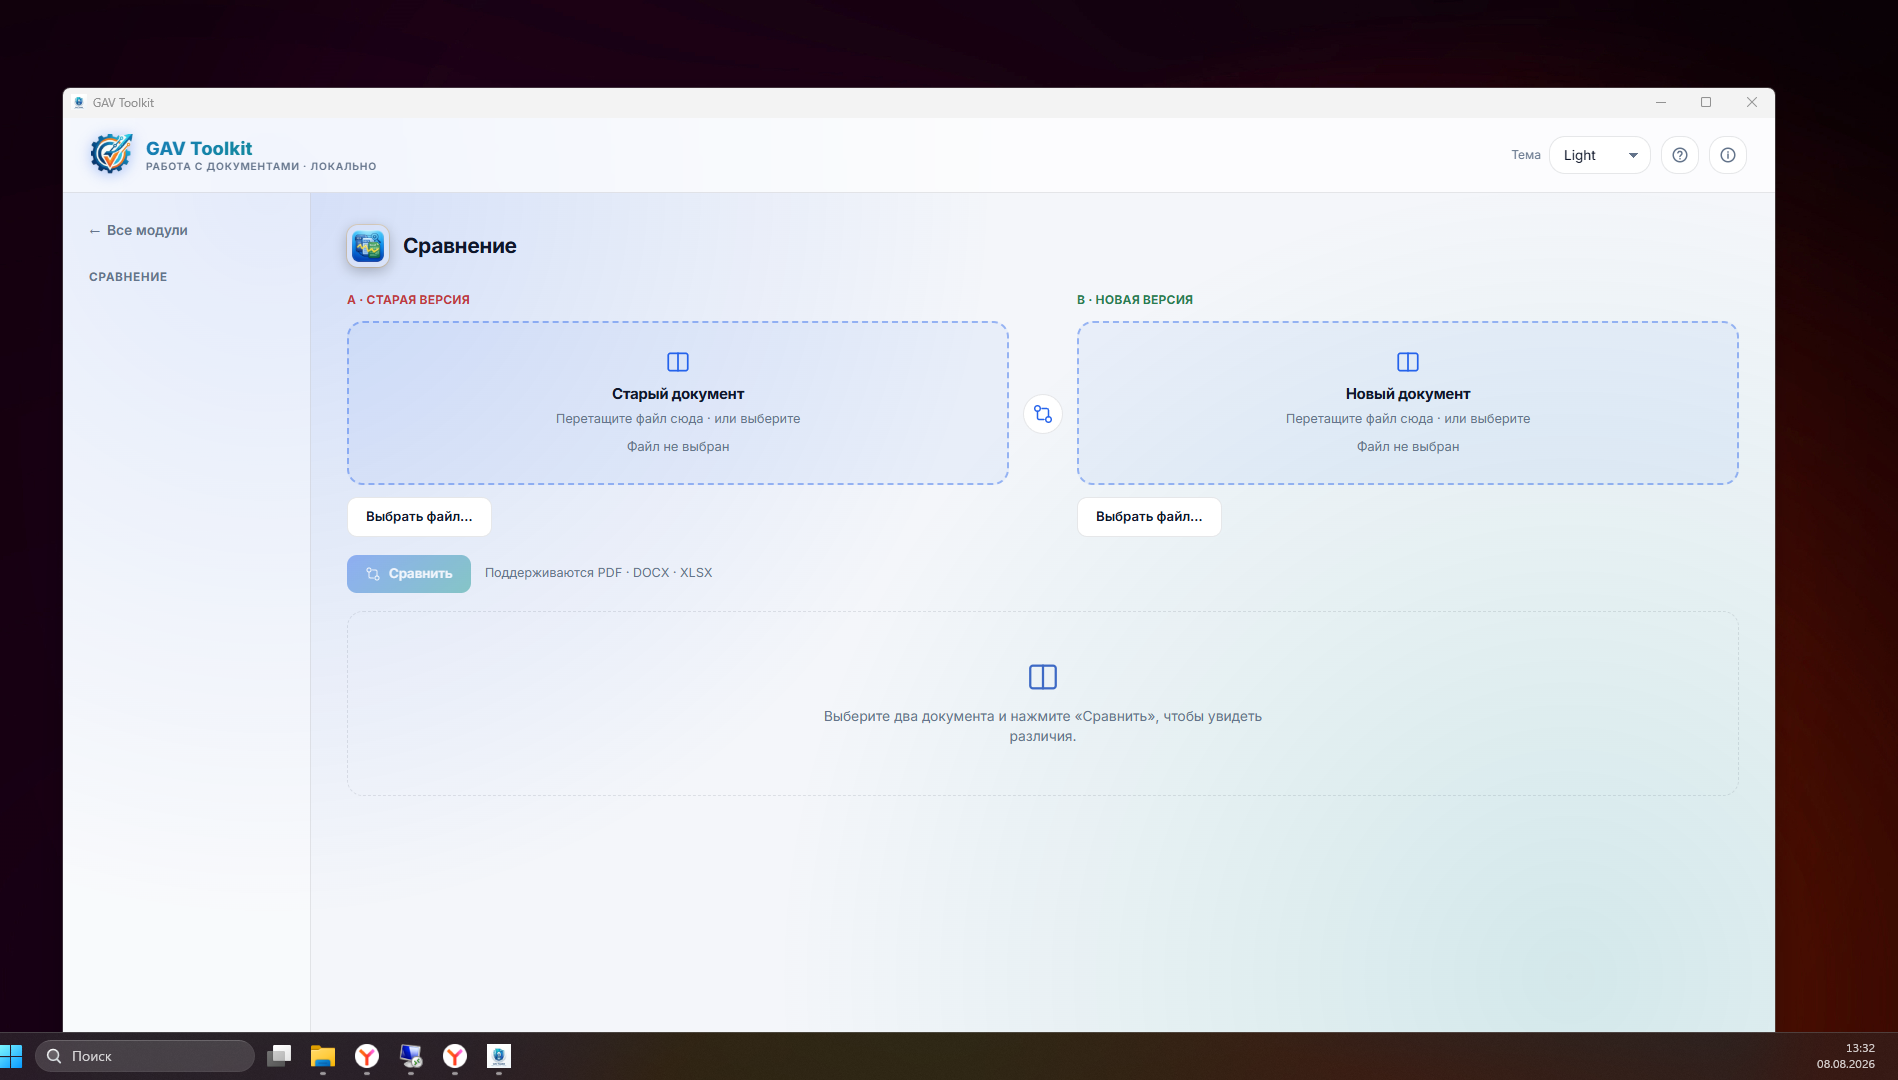This screenshot has width=1898, height=1080.
Task: Swap documents with the center swap icon
Action: [1043, 414]
